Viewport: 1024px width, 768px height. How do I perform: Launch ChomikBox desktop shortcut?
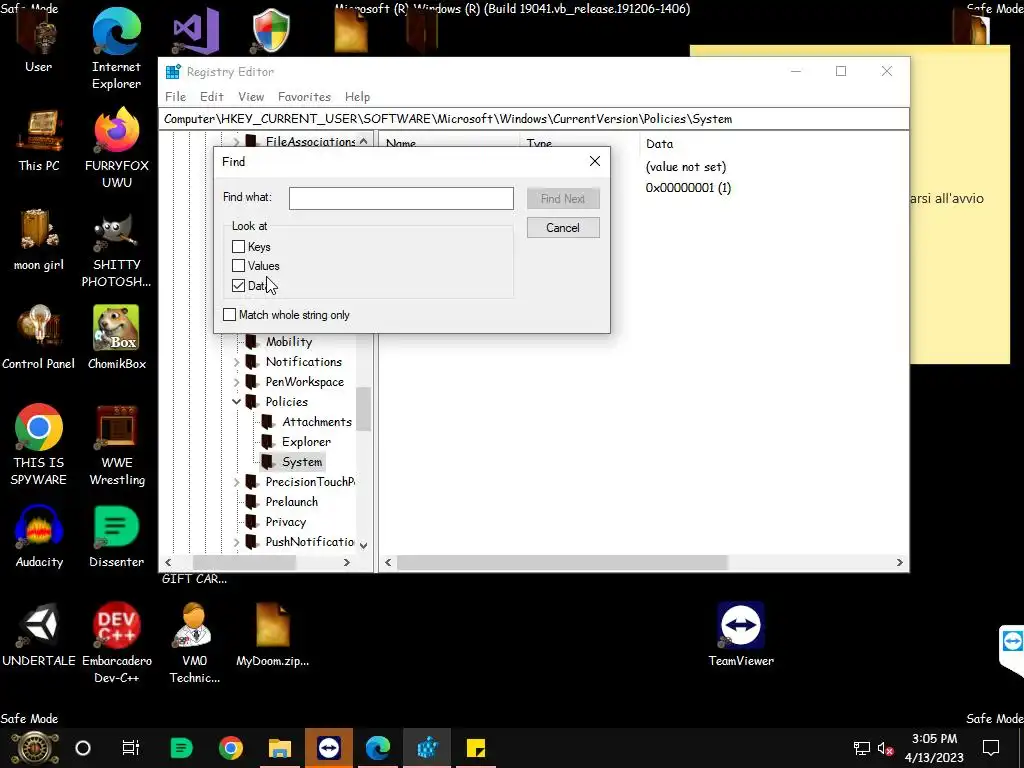click(116, 339)
